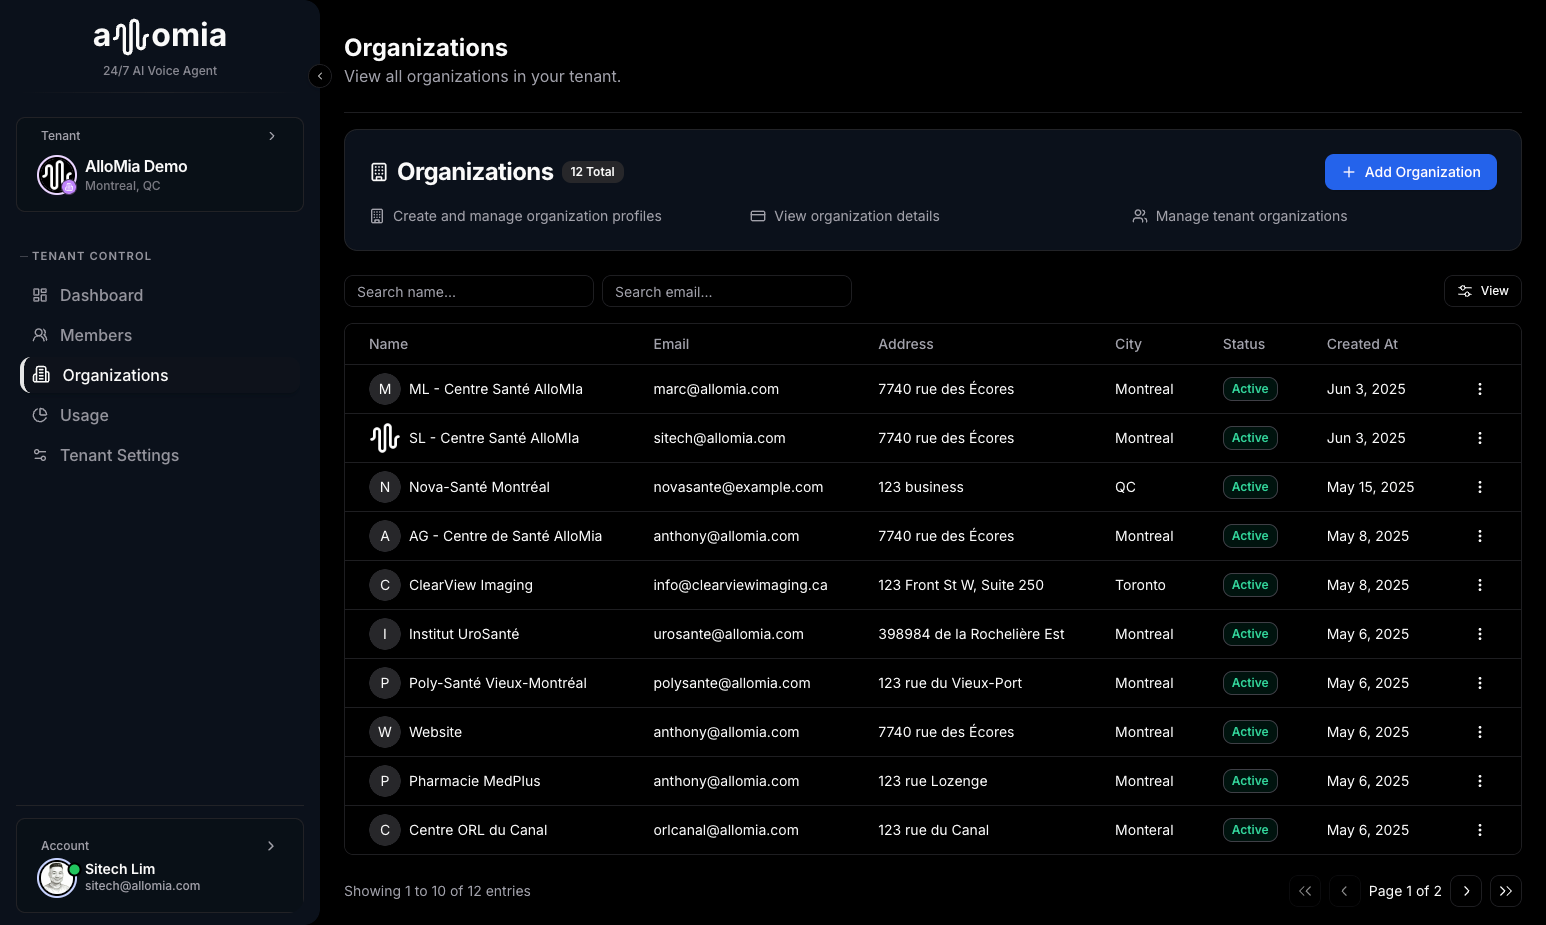Image resolution: width=1546 pixels, height=925 pixels.
Task: Click the Add Organization button
Action: click(x=1411, y=172)
